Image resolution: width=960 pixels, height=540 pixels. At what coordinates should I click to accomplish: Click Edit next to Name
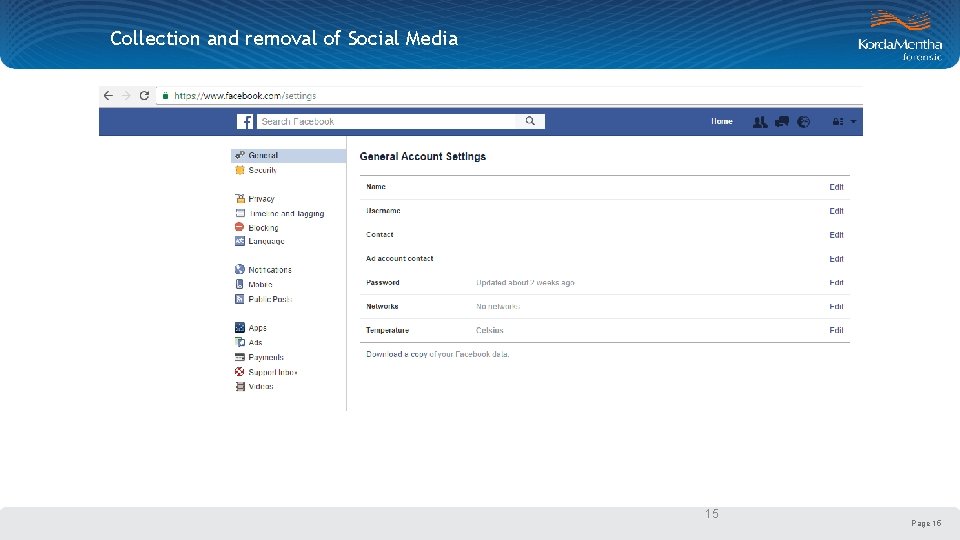pos(836,187)
